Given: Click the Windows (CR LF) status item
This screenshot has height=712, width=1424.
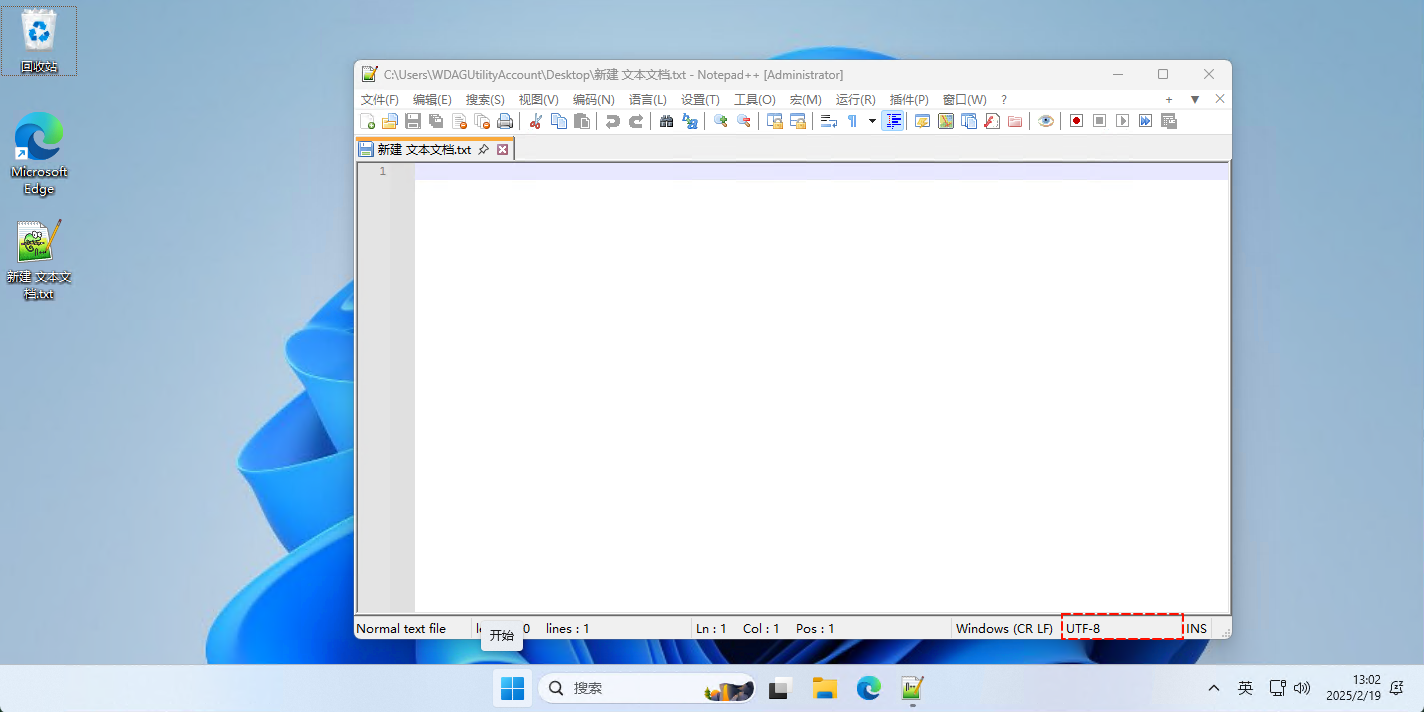Looking at the screenshot, I should click(x=1003, y=628).
